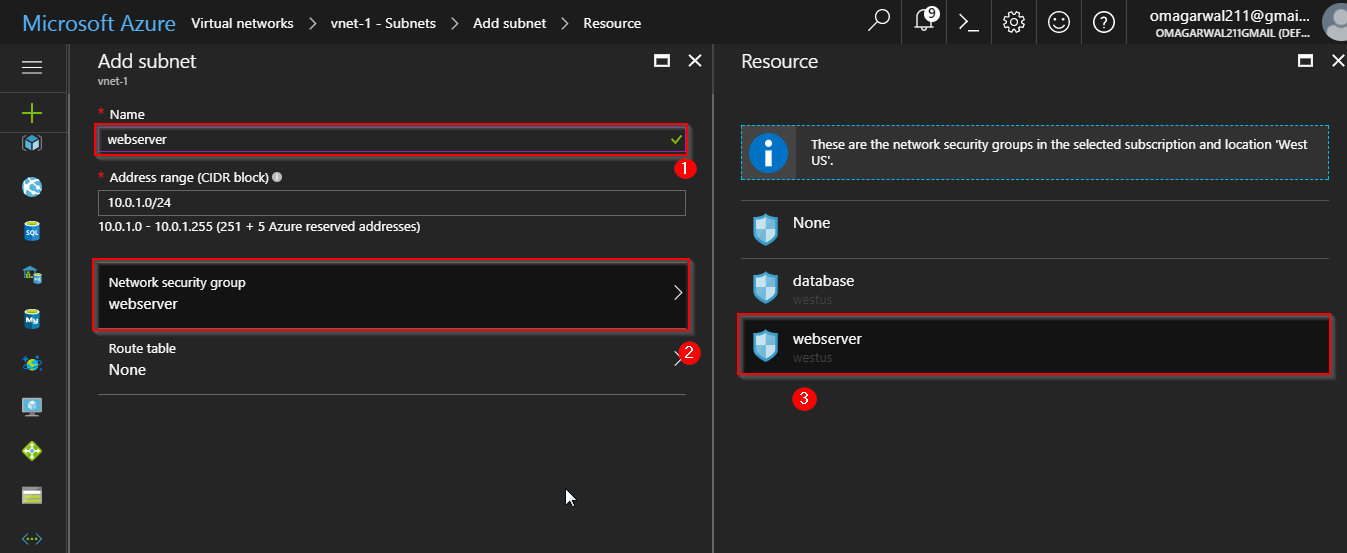Viewport: 1347px width, 553px height.
Task: Select database network security group
Action: tap(1035, 288)
